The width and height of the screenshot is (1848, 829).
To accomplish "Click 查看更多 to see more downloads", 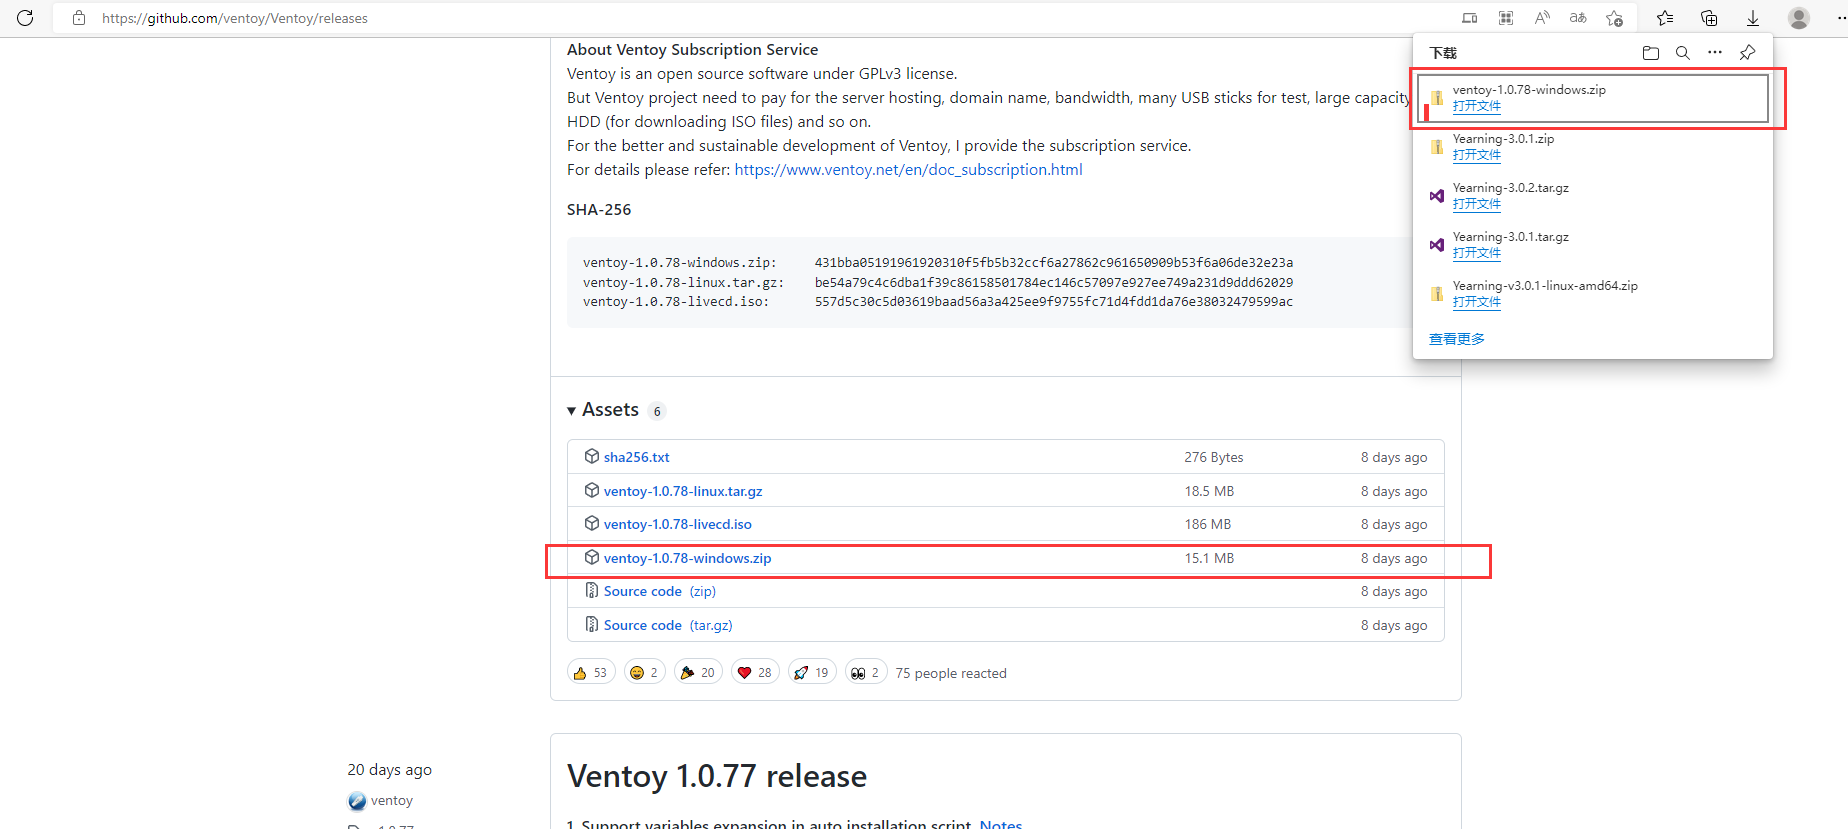I will (x=1457, y=339).
